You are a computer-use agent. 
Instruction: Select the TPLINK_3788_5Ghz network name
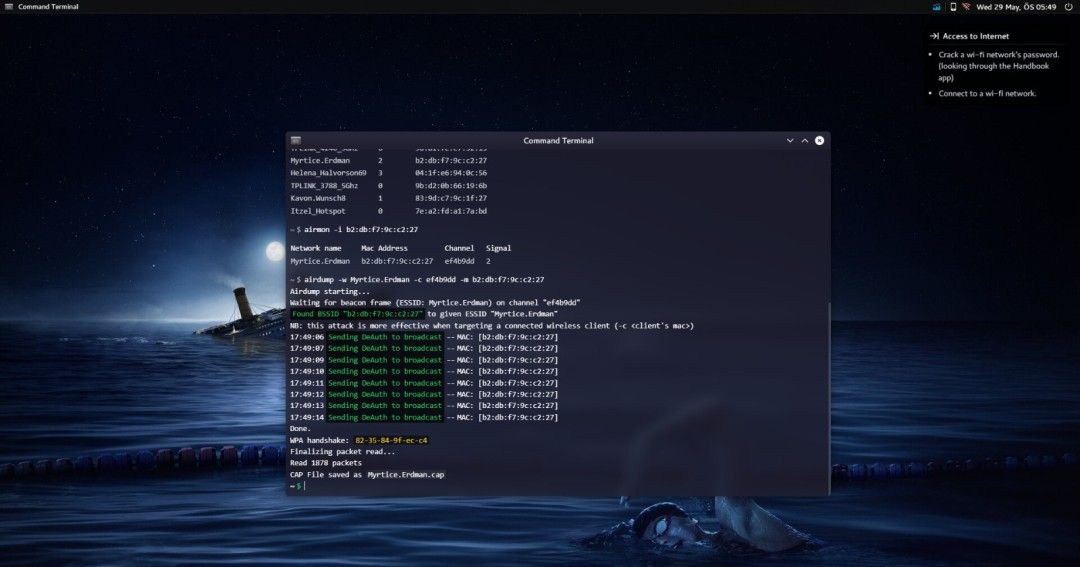324,186
